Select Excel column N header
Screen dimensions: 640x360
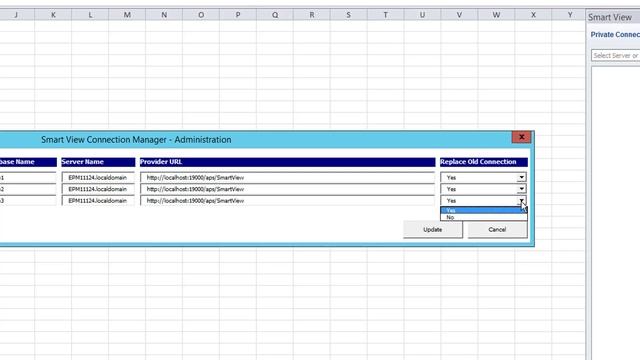(164, 15)
